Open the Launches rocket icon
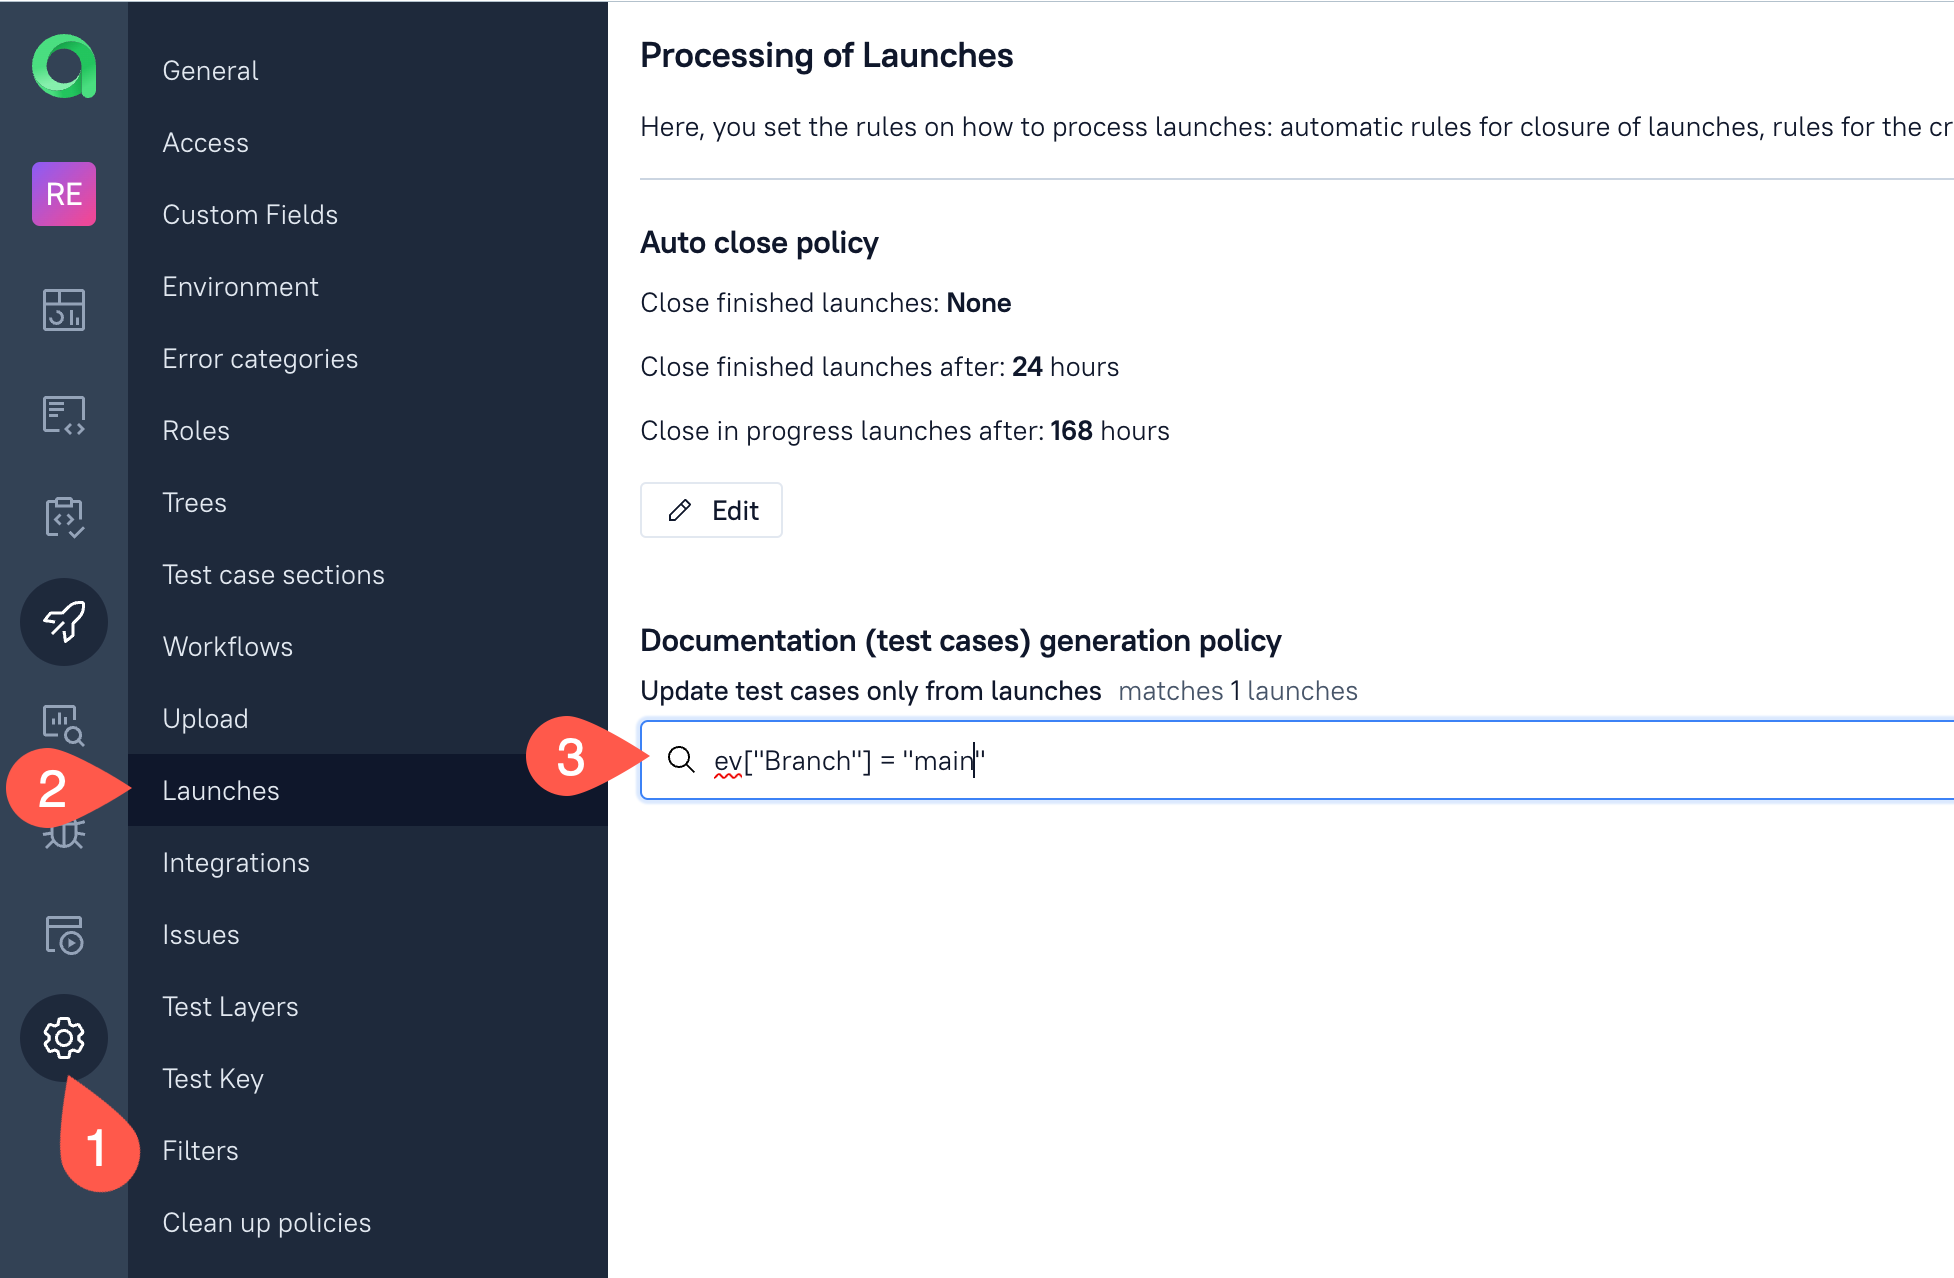 click(64, 621)
